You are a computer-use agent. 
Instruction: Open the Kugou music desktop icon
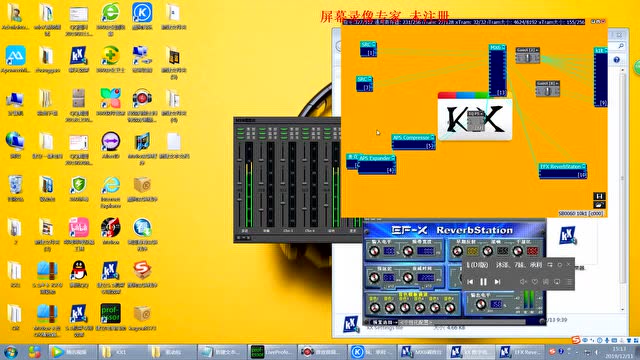[x=142, y=16]
